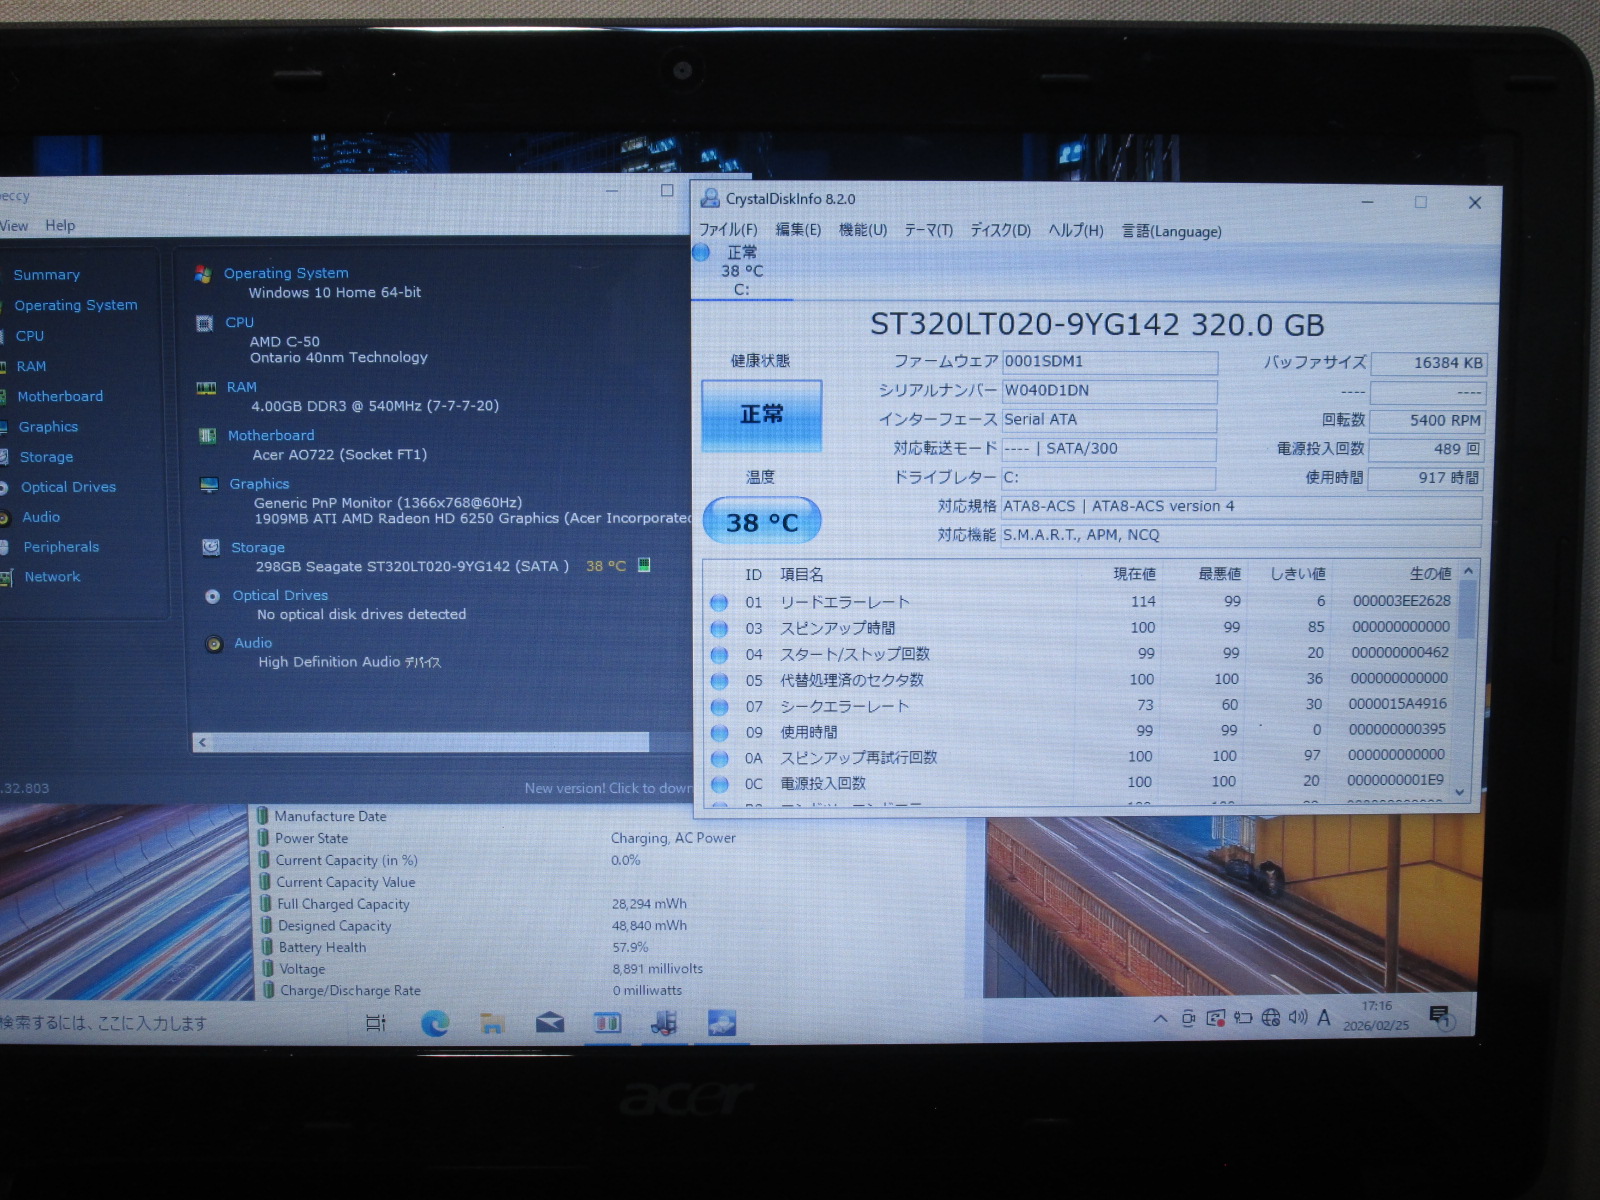The height and width of the screenshot is (1200, 1600).
Task: Click the Storage drive icon in summary
Action: click(211, 547)
